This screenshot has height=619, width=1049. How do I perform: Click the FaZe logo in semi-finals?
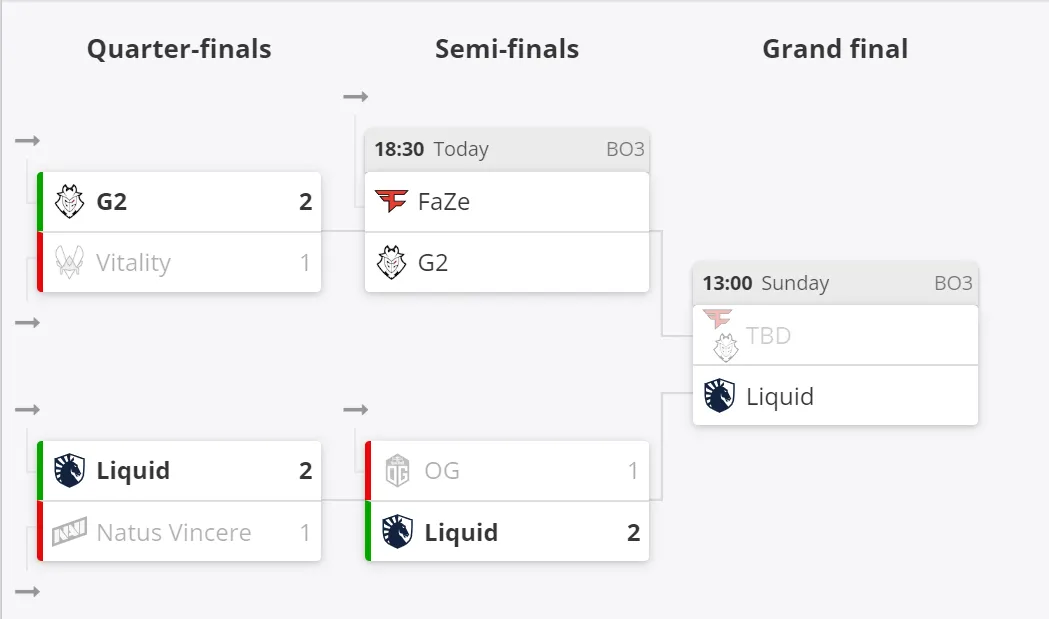tap(391, 201)
